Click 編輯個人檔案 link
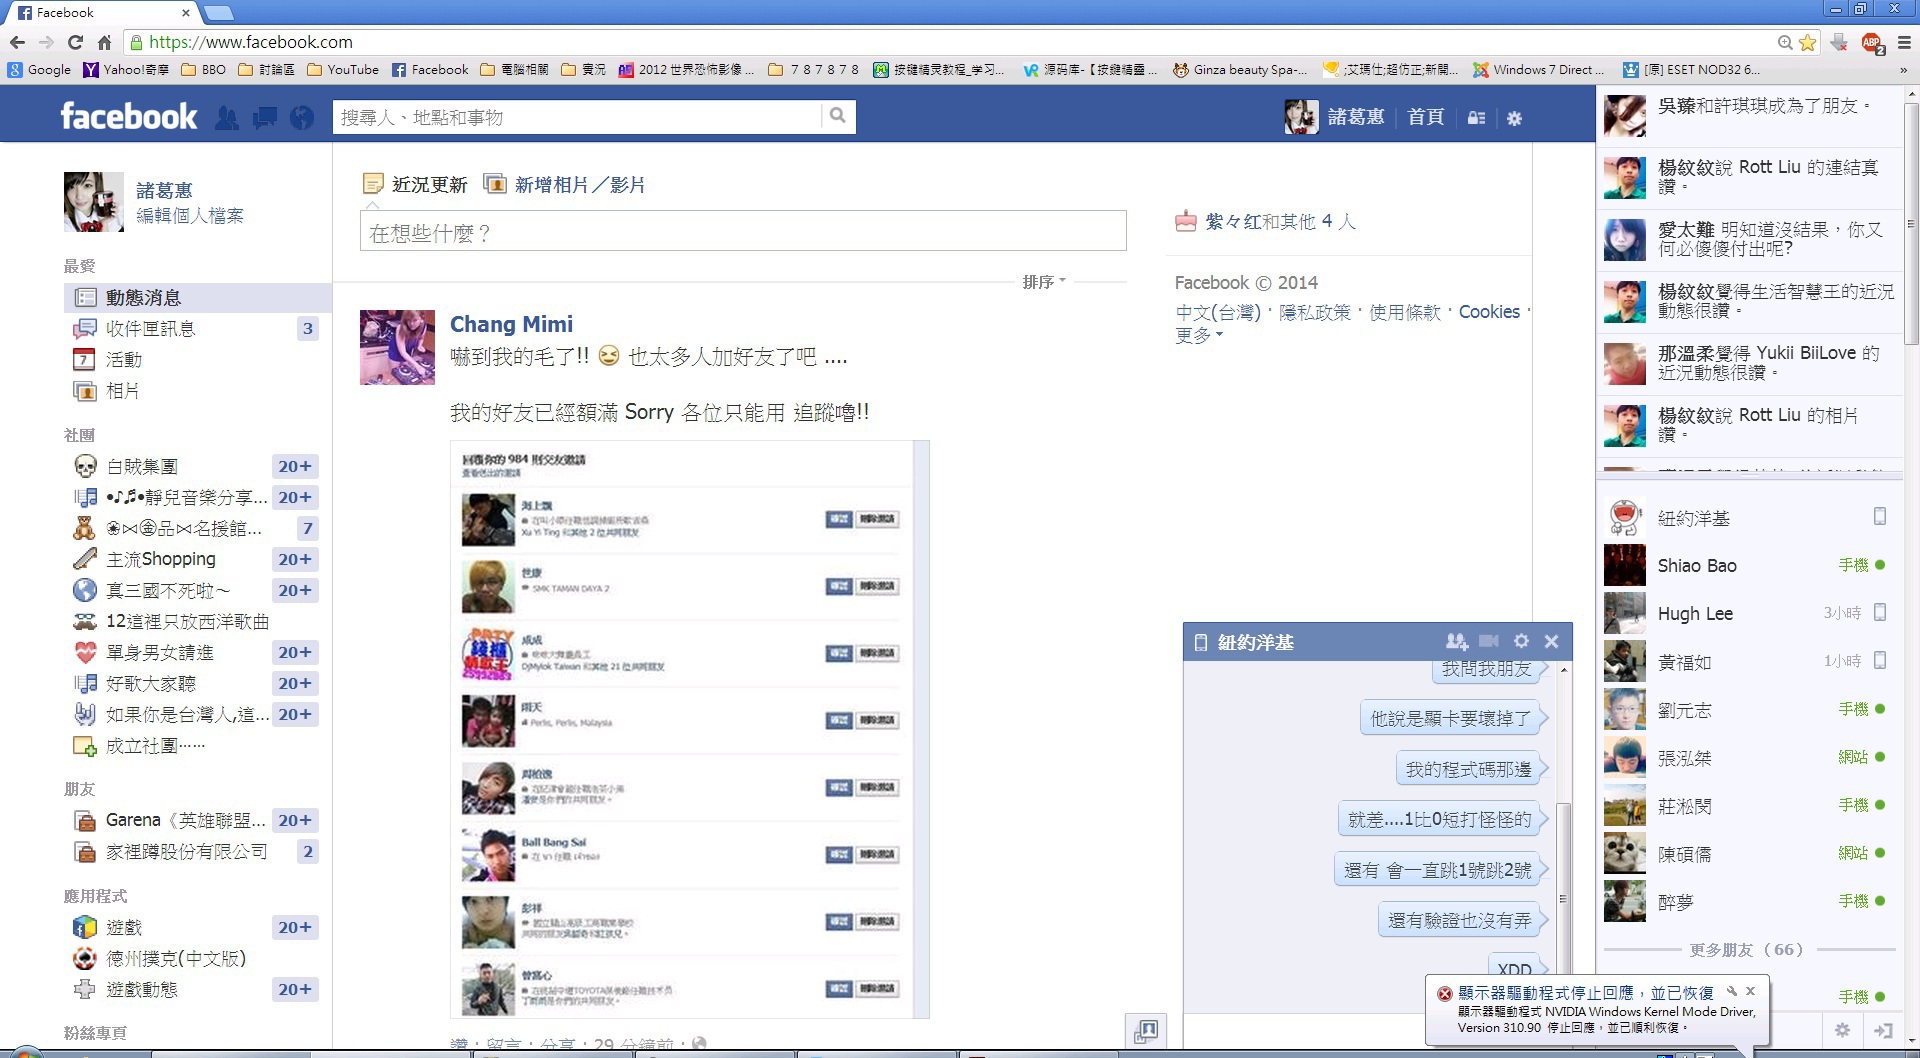The image size is (1920, 1058). [x=190, y=215]
